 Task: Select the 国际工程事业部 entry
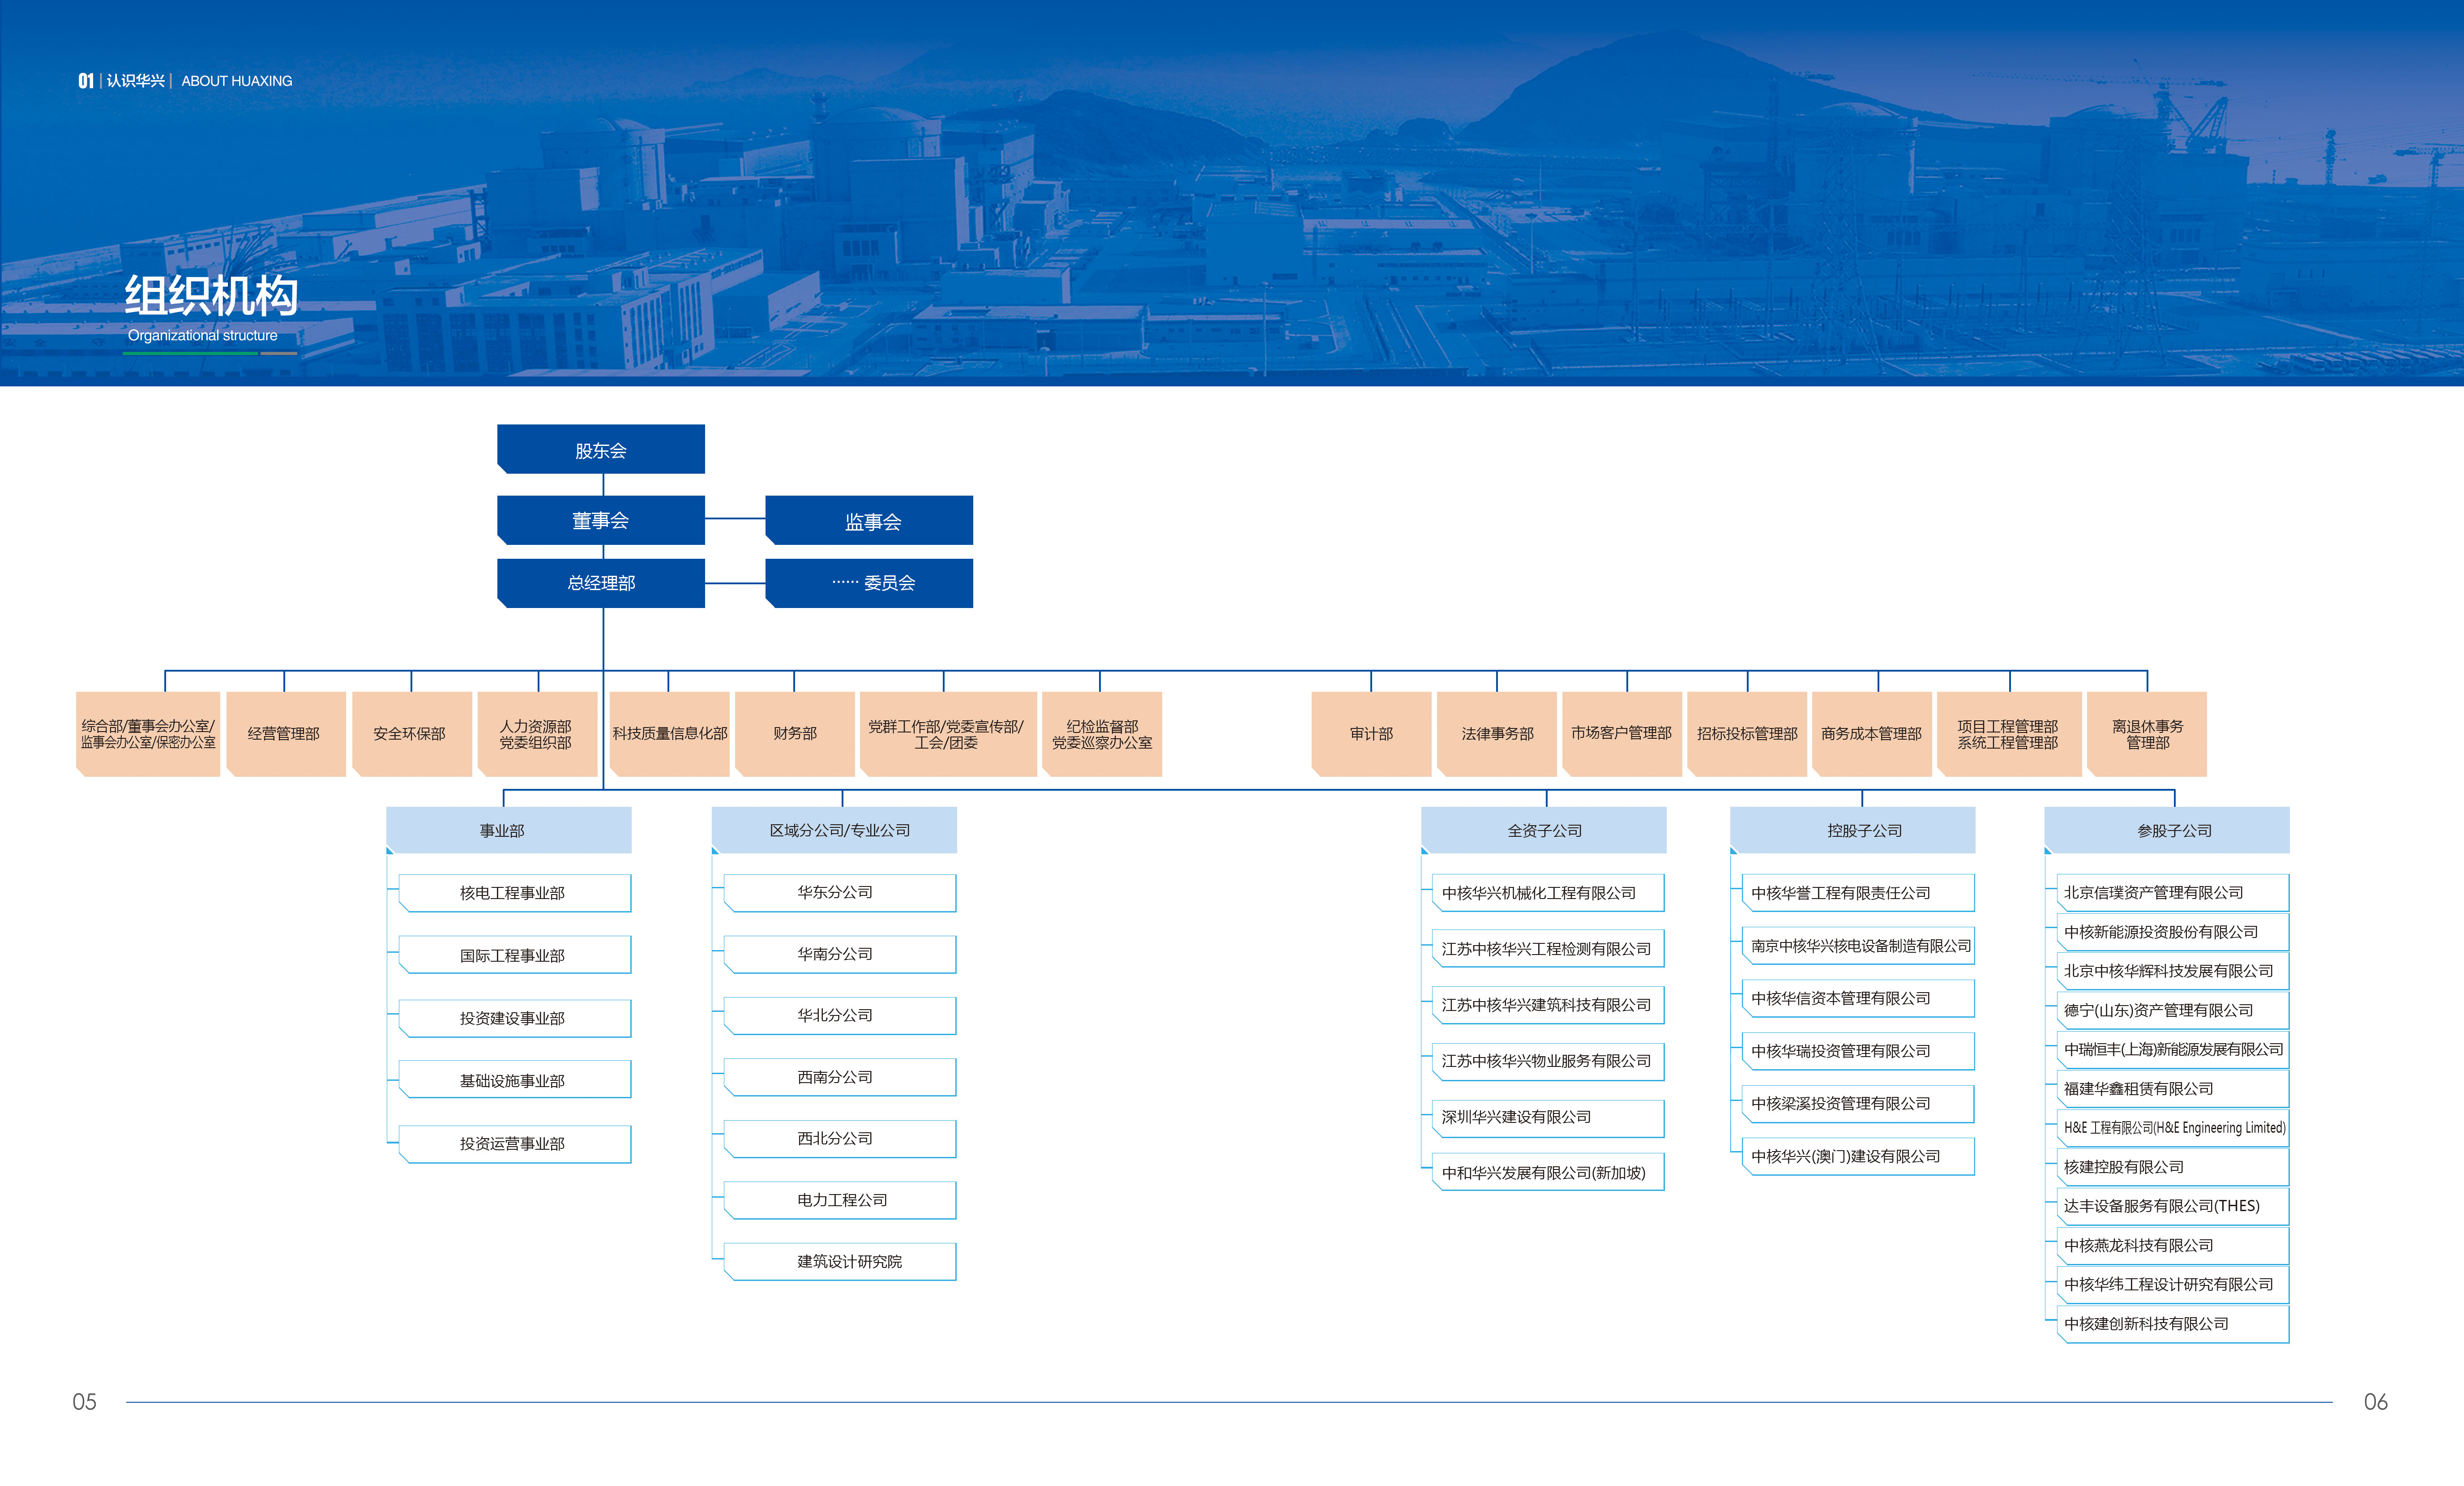click(515, 955)
